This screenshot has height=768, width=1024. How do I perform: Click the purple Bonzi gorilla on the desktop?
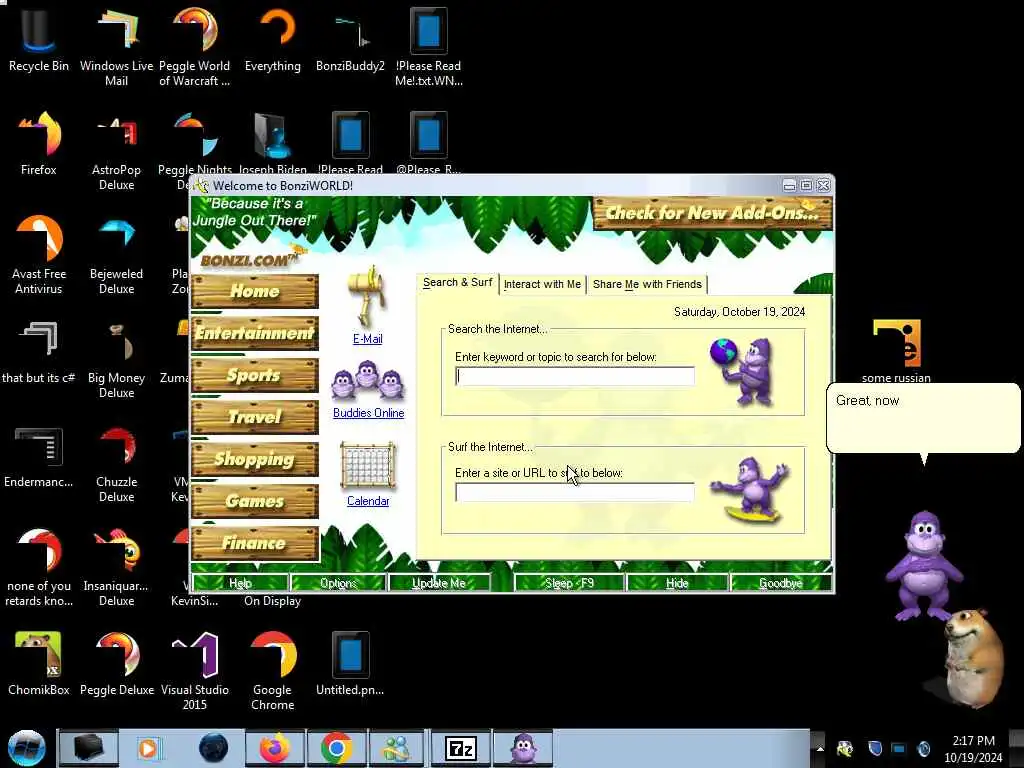pos(923,566)
